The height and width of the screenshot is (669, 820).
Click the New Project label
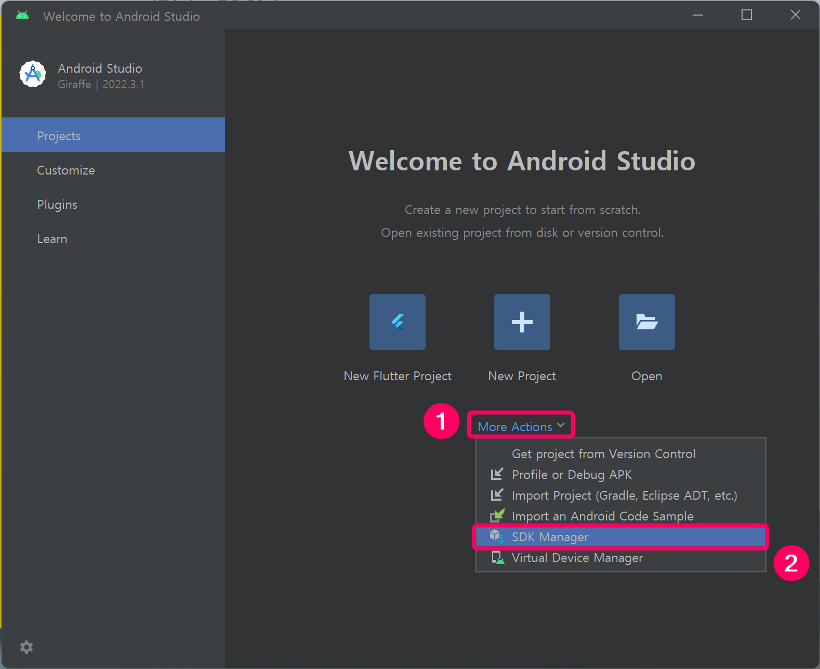[x=522, y=376]
